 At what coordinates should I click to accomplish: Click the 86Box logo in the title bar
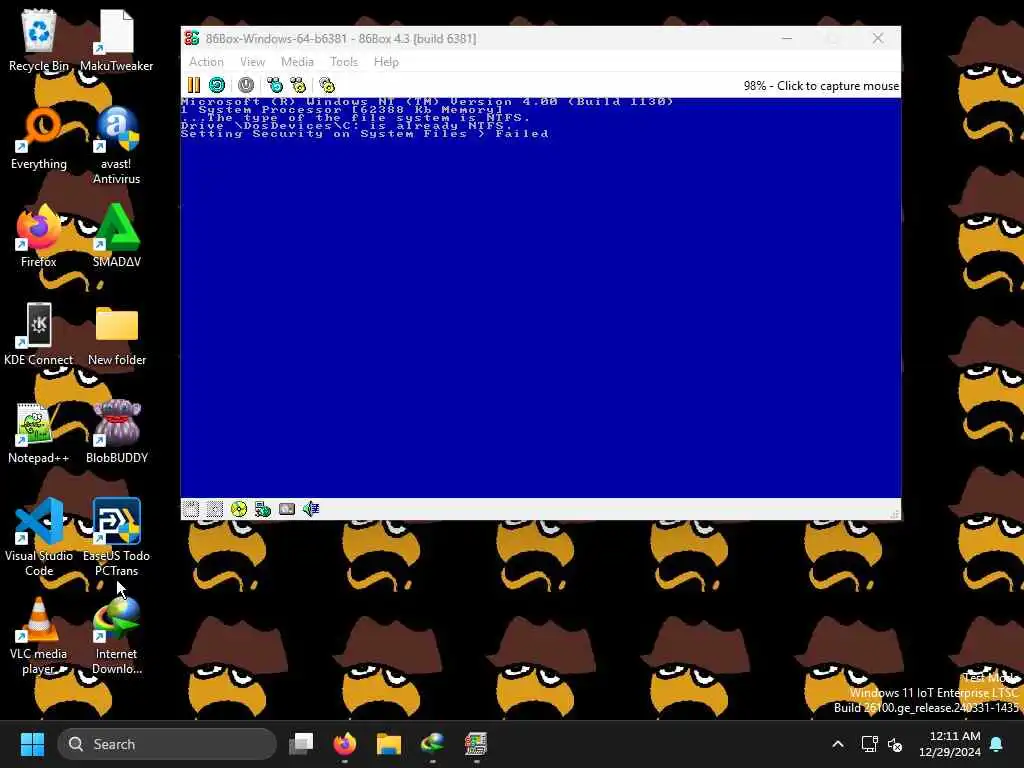pos(191,38)
